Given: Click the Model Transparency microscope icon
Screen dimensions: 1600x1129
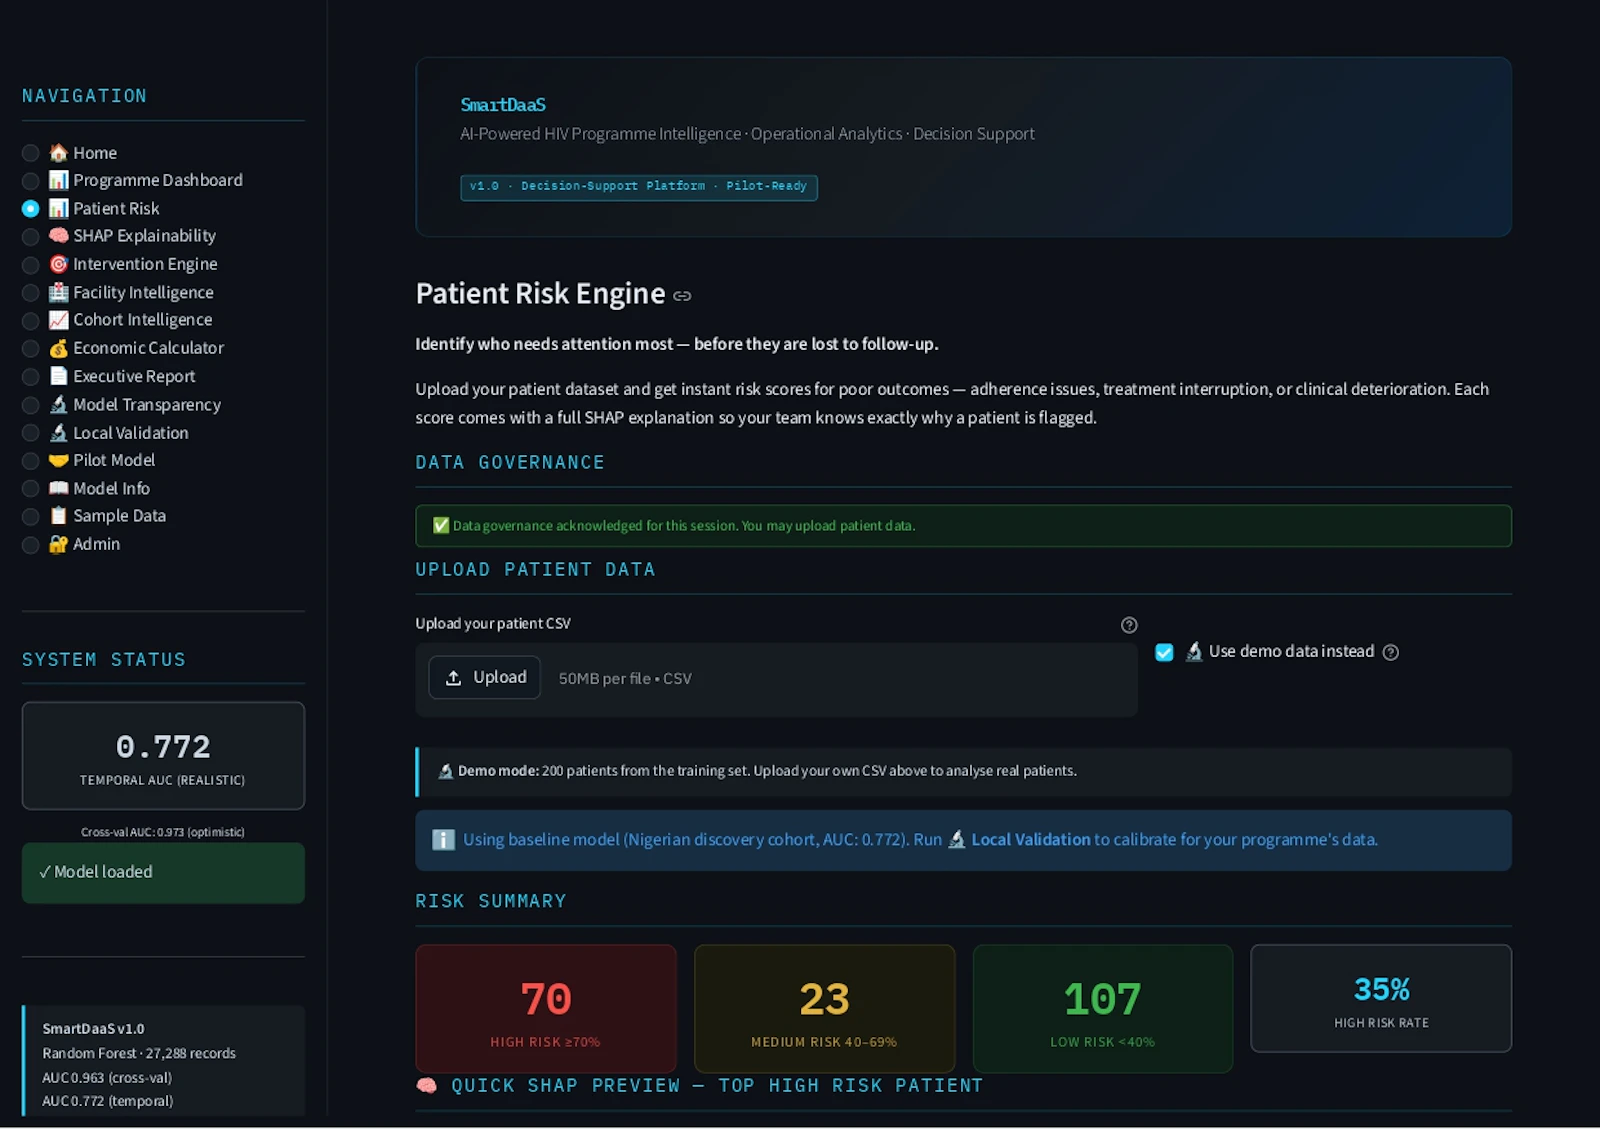Looking at the screenshot, I should (59, 404).
